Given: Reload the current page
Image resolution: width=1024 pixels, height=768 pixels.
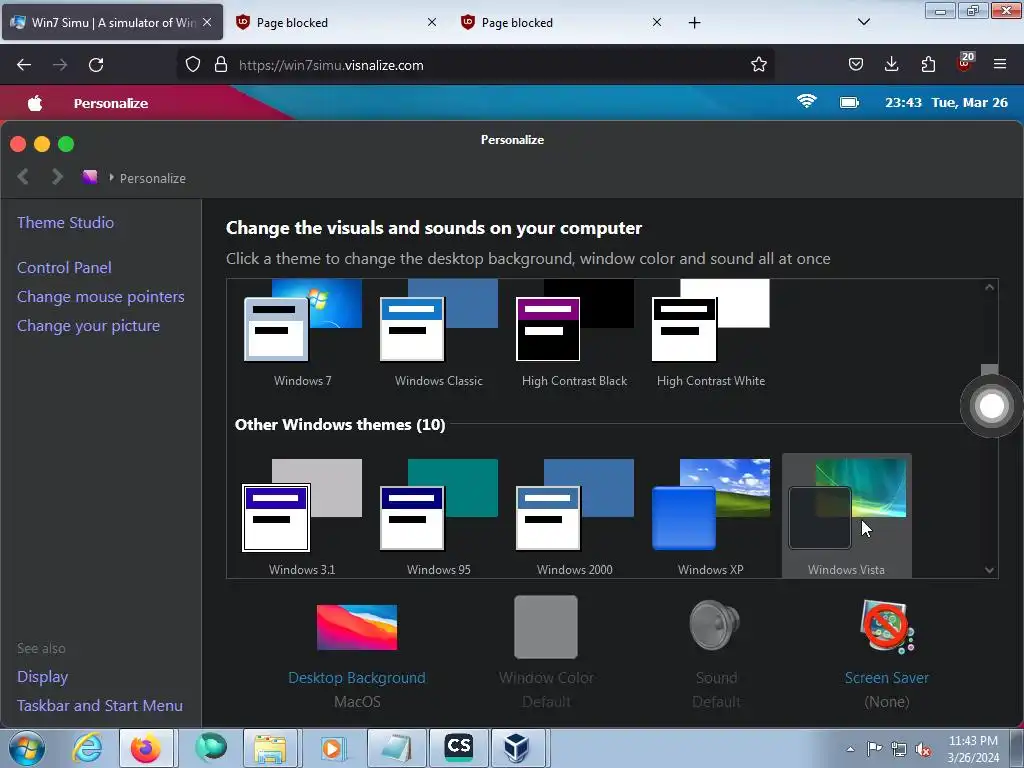Looking at the screenshot, I should click(x=96, y=65).
